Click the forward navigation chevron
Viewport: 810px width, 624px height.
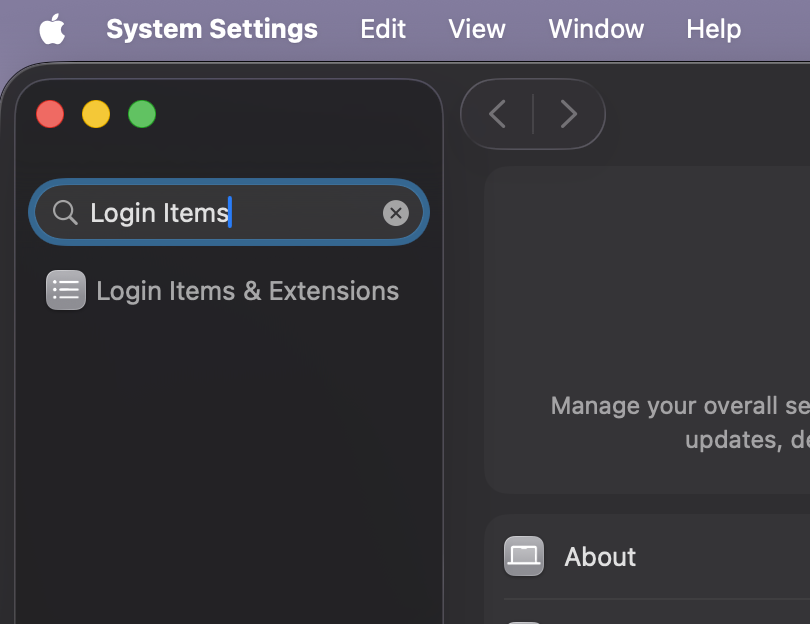(569, 114)
